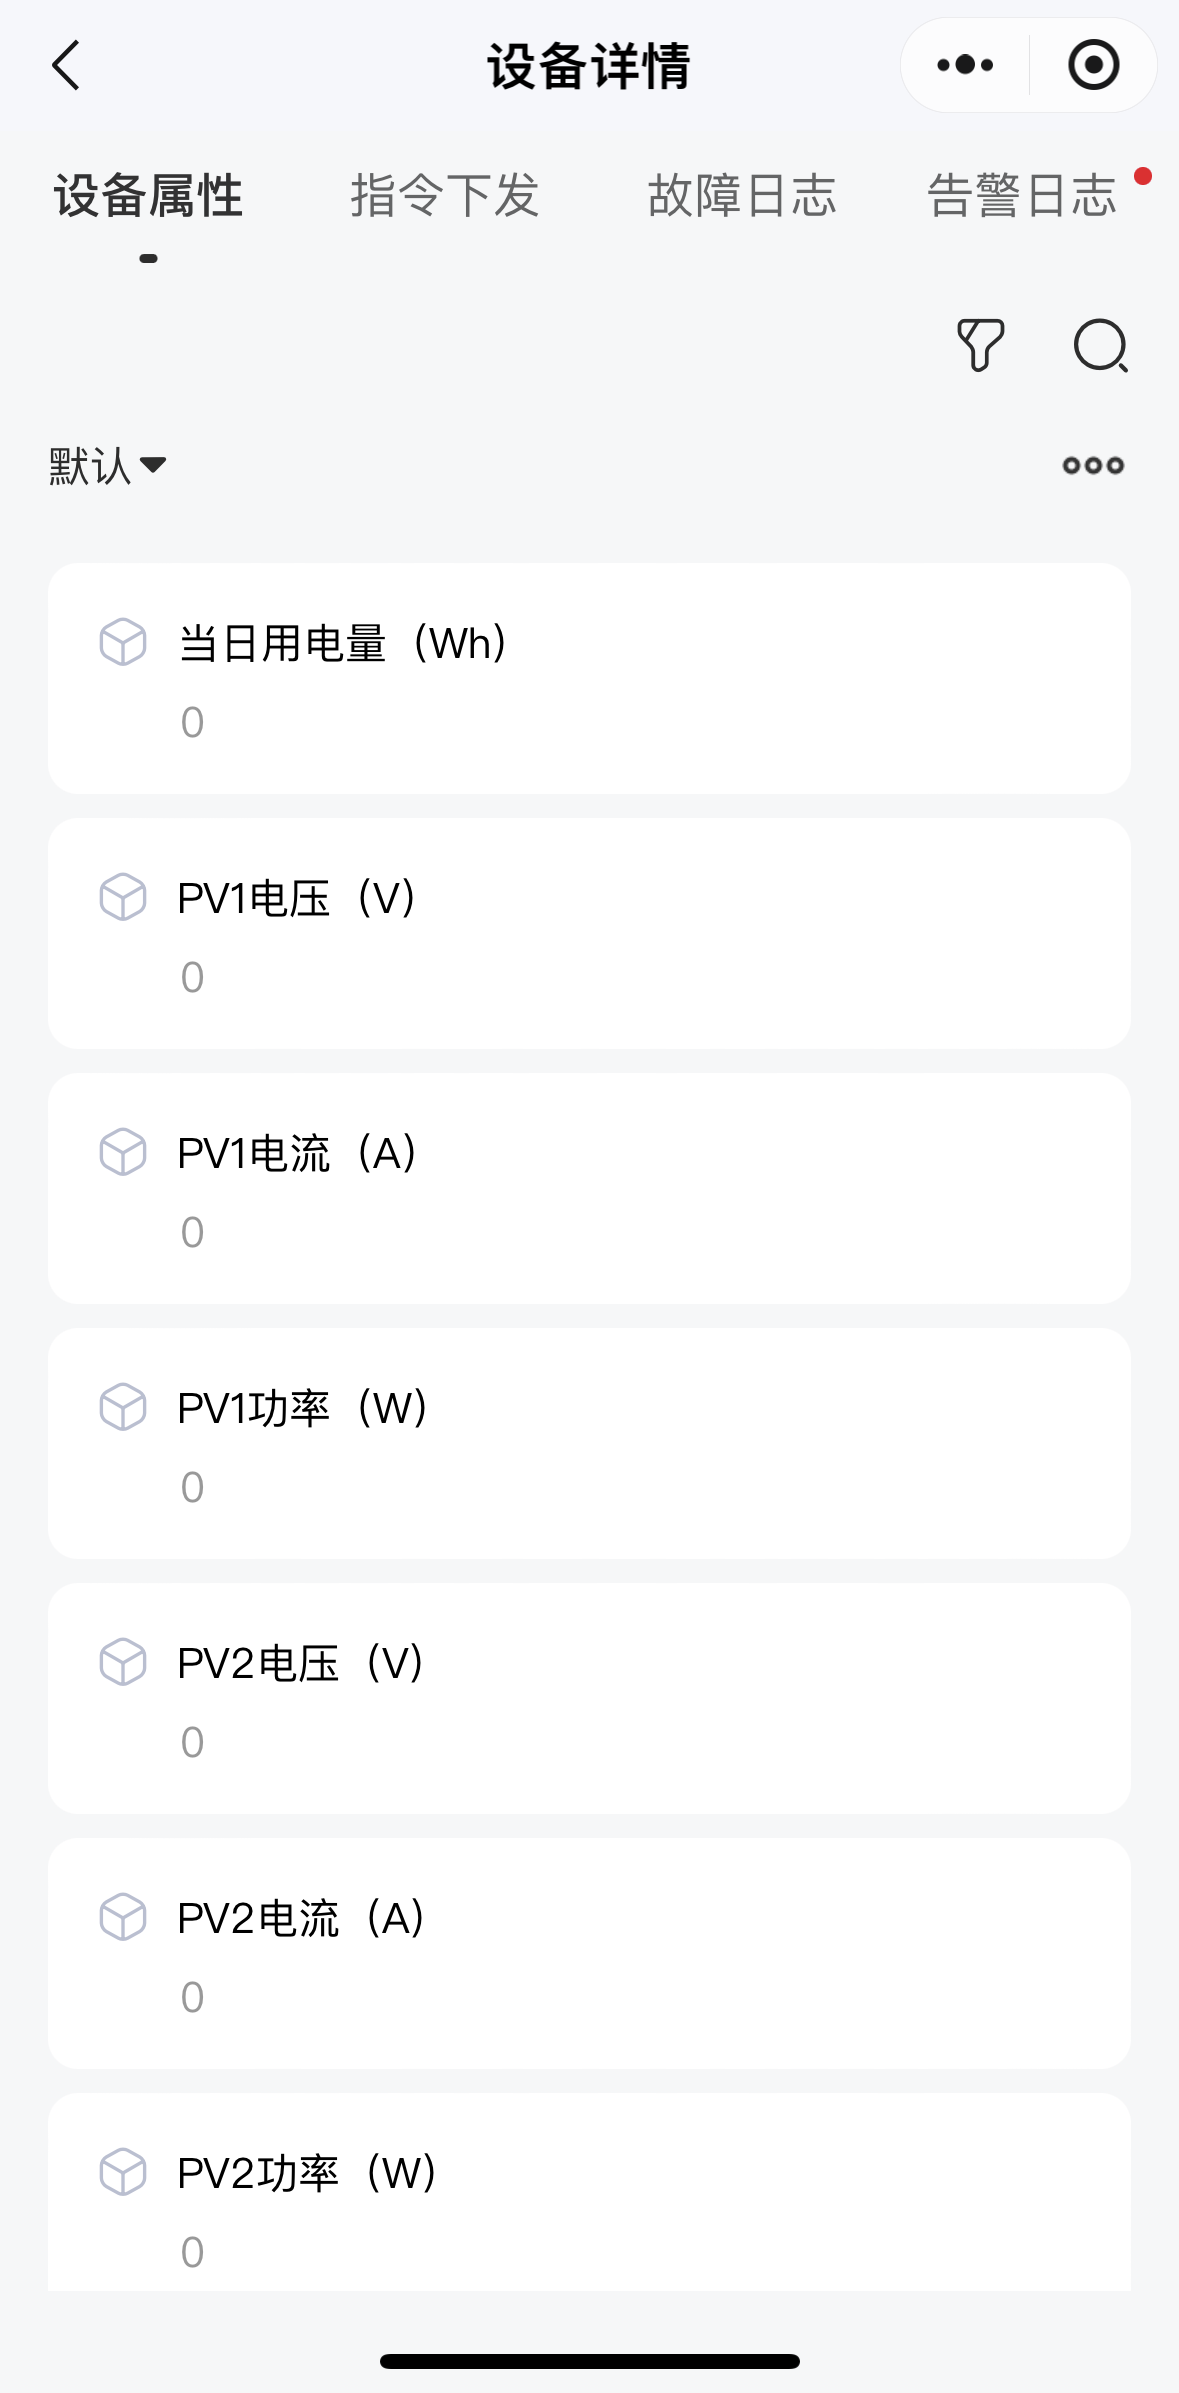This screenshot has height=2393, width=1179.
Task: Open the mini program three-dot menu
Action: pos(965,66)
